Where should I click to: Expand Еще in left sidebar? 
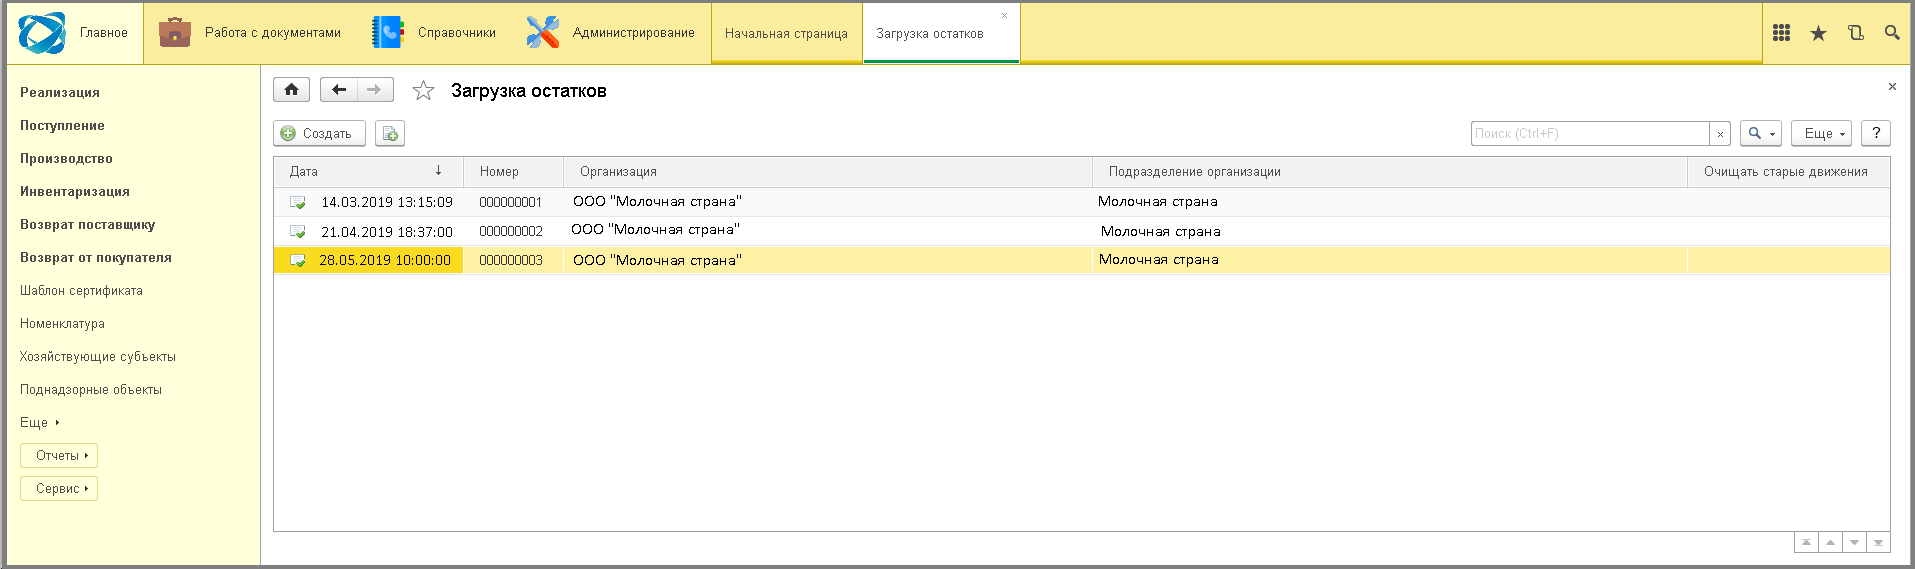click(40, 423)
